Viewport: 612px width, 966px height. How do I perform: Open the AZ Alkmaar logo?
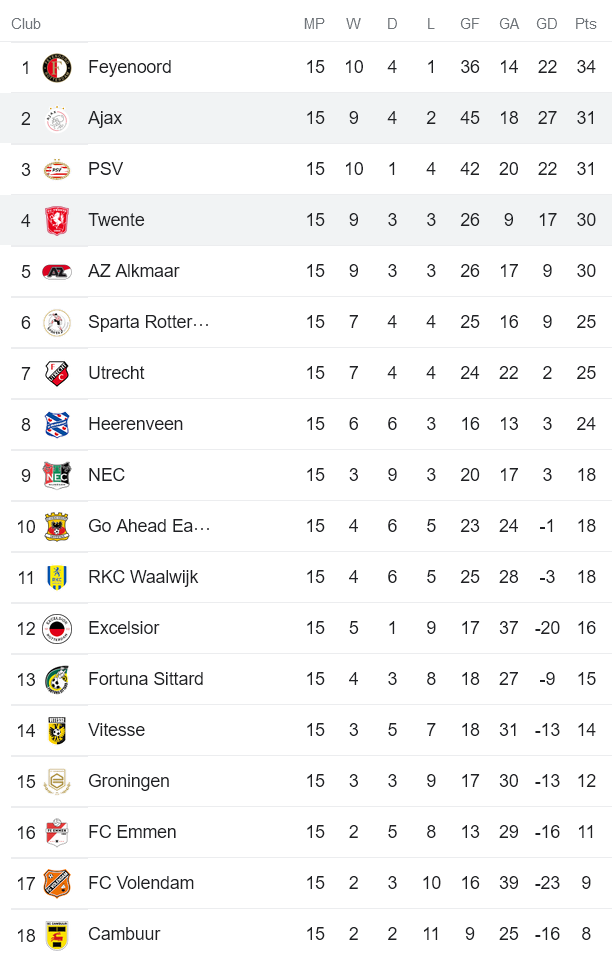point(57,272)
